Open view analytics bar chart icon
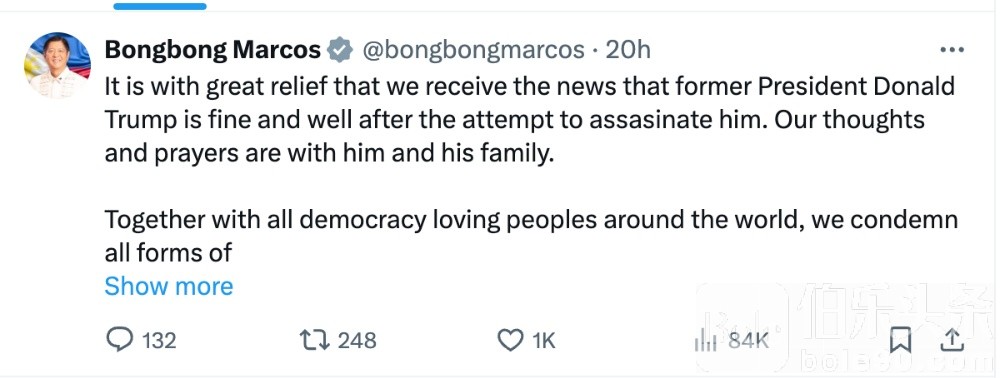The image size is (1000, 378). pos(705,340)
